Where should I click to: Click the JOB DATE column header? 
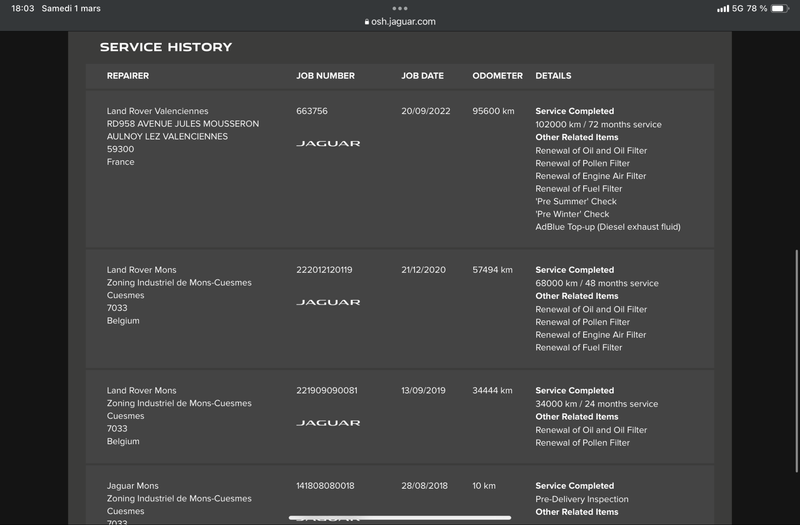tap(422, 76)
